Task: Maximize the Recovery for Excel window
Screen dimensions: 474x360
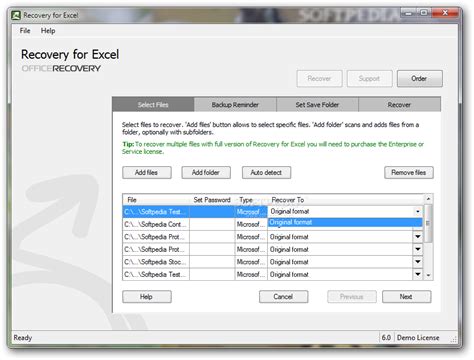Action: pyautogui.click(x=424, y=13)
